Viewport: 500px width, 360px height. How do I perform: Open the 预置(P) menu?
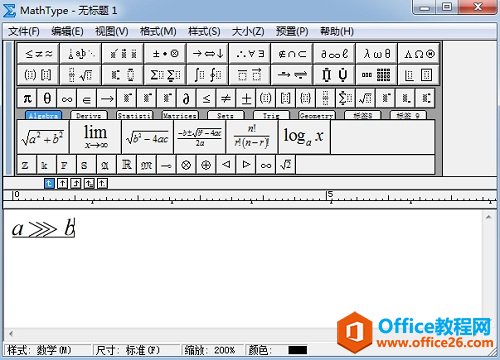pyautogui.click(x=292, y=32)
